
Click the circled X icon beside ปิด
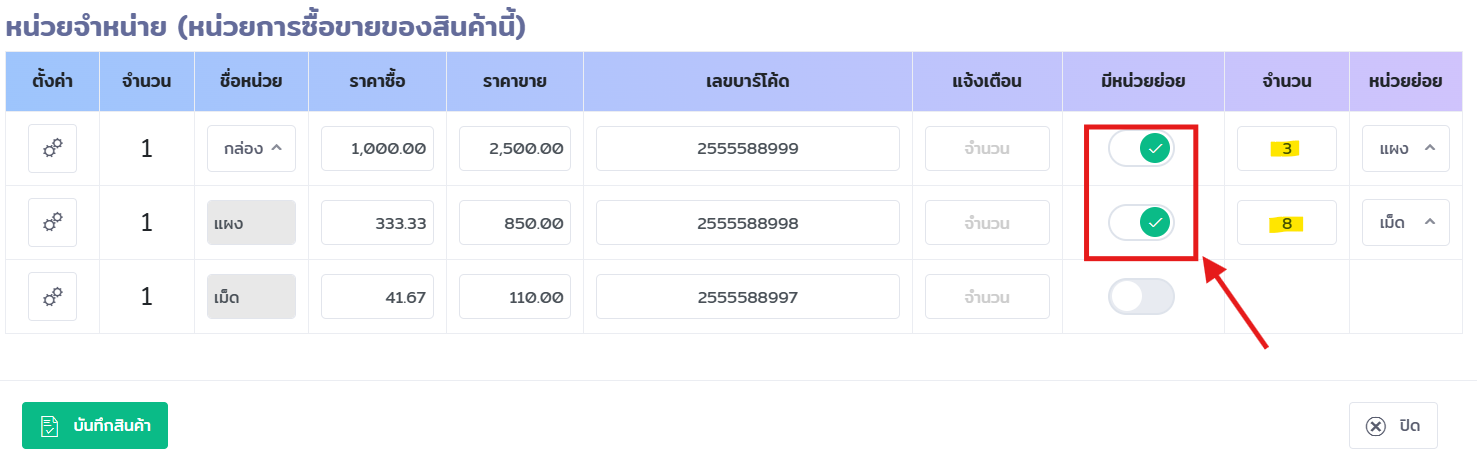click(x=1376, y=426)
